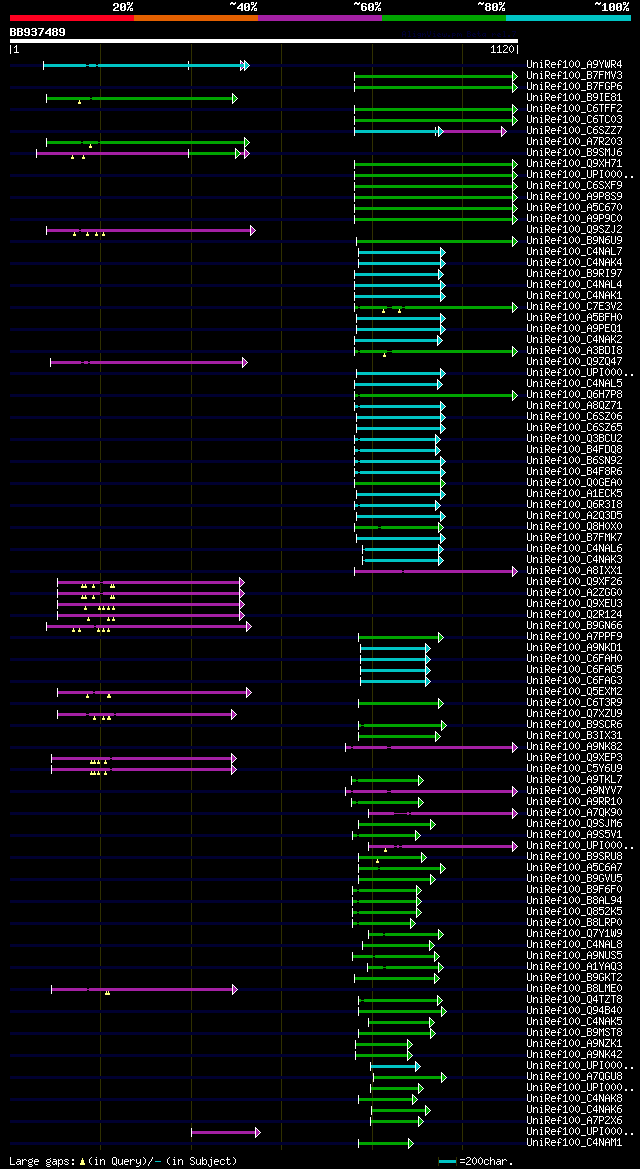
Task: Select label UniRef100_A9NYV7
Action: tap(574, 791)
